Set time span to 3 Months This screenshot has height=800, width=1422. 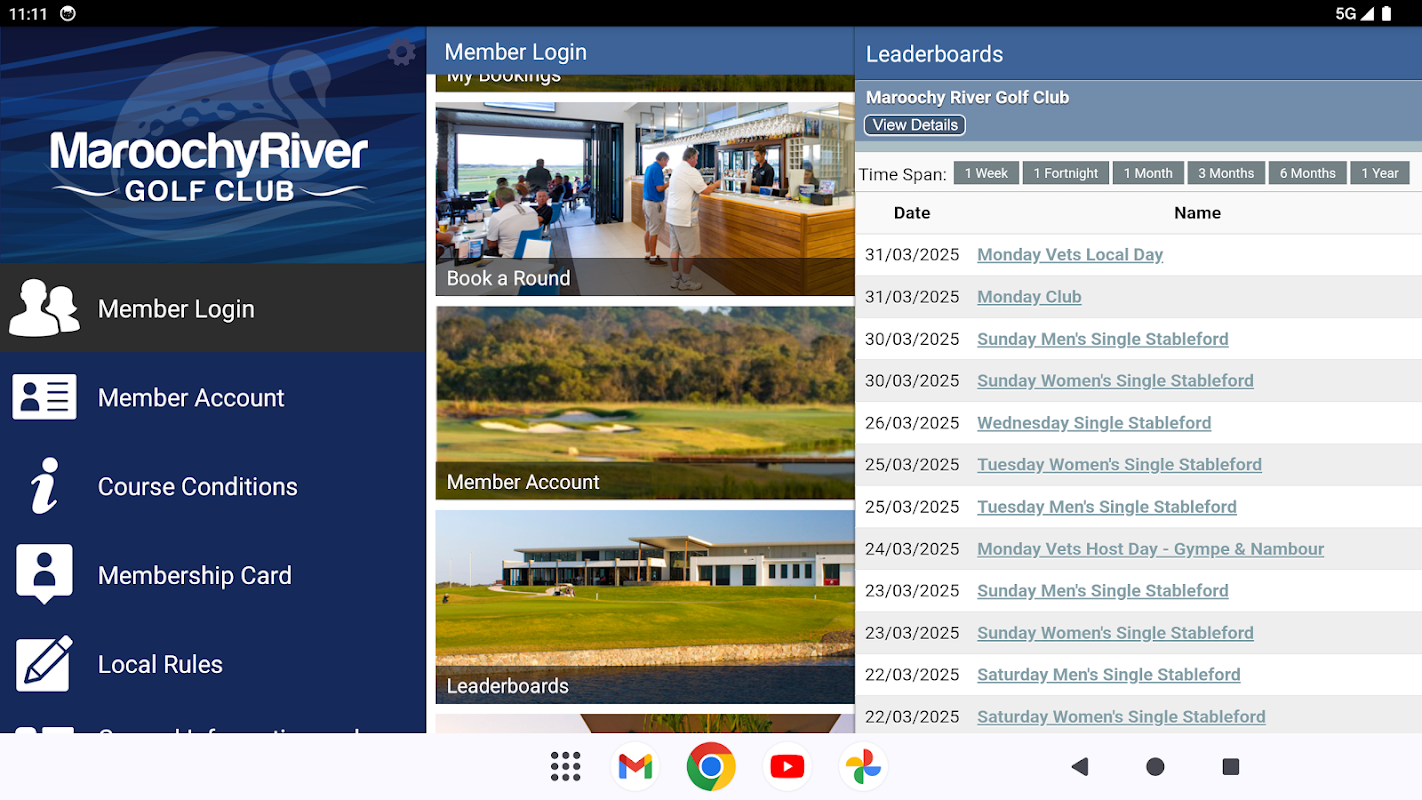pyautogui.click(x=1226, y=173)
